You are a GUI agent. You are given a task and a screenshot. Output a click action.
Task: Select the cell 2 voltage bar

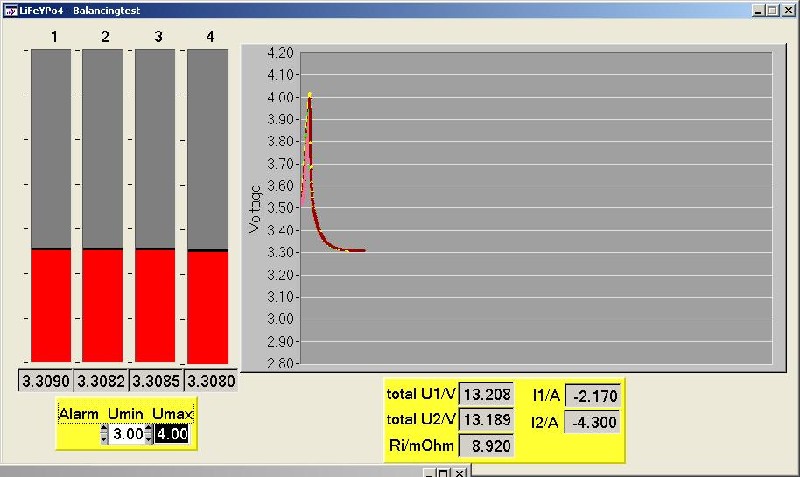(103, 205)
